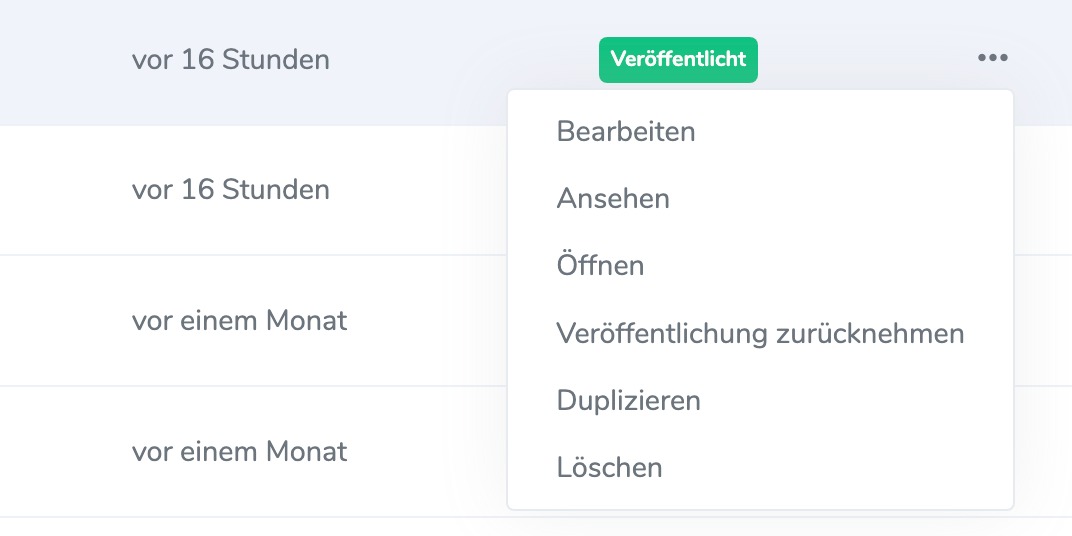Delete the entry using the bottom menu item
The image size is (1072, 536).
click(x=609, y=467)
